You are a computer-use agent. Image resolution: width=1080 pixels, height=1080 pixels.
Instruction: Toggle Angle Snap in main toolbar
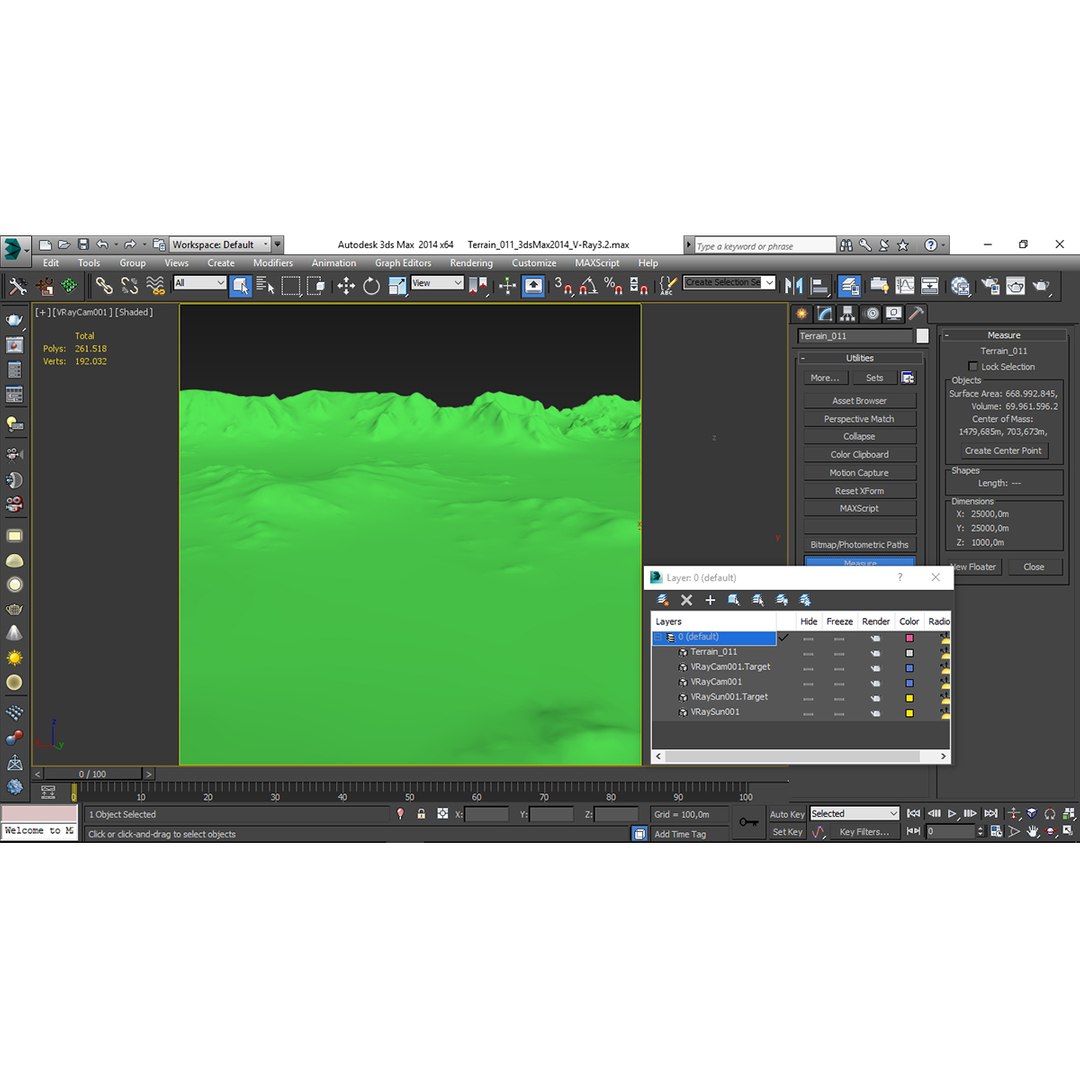pyautogui.click(x=588, y=285)
